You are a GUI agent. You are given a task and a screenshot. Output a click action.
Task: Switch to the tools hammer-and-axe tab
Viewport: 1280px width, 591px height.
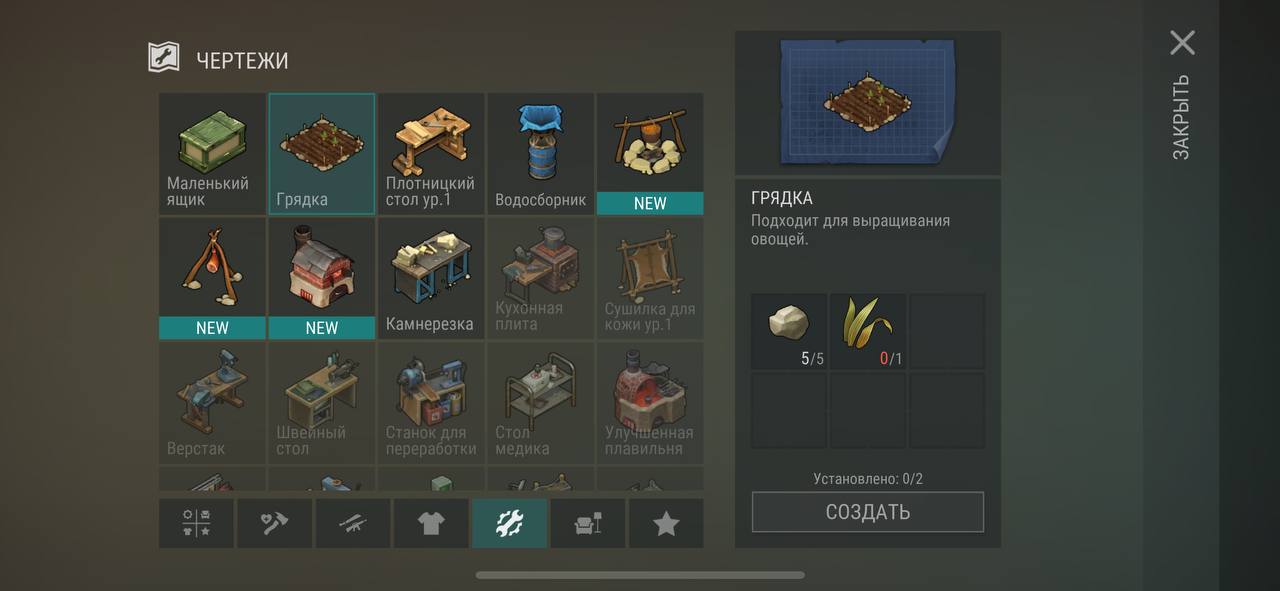pyautogui.click(x=274, y=523)
